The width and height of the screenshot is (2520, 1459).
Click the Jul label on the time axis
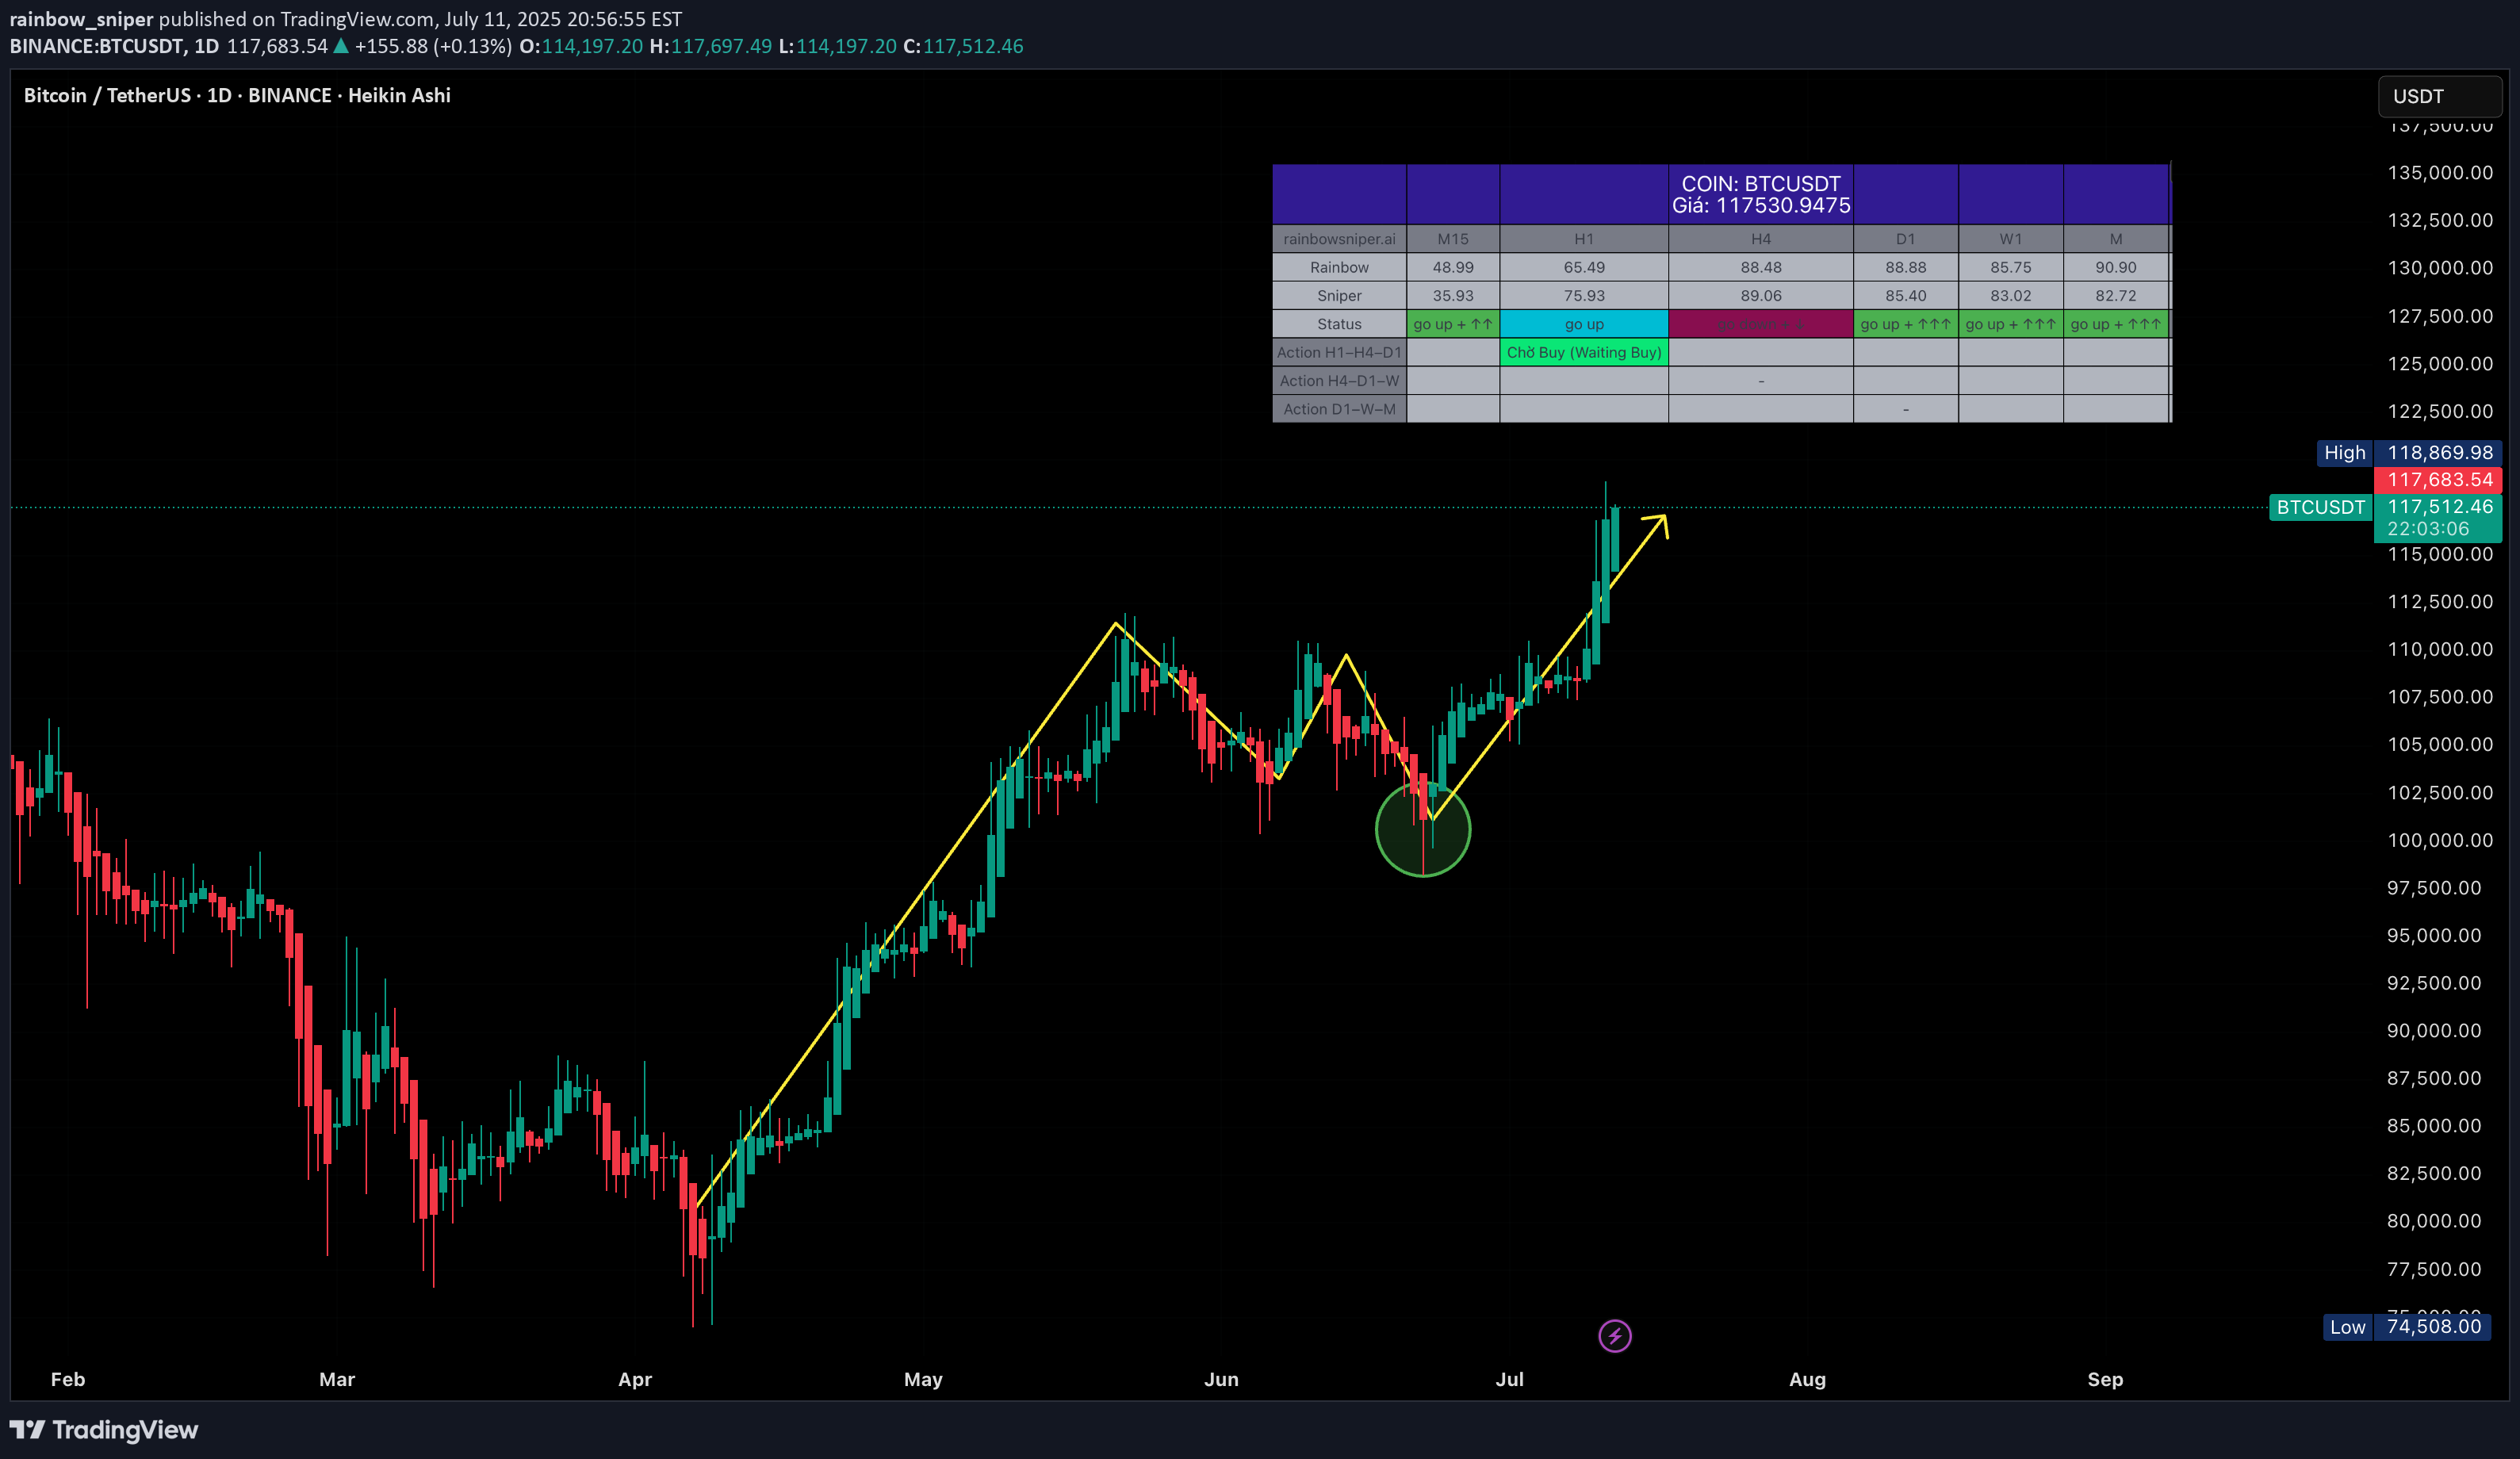click(x=1509, y=1379)
